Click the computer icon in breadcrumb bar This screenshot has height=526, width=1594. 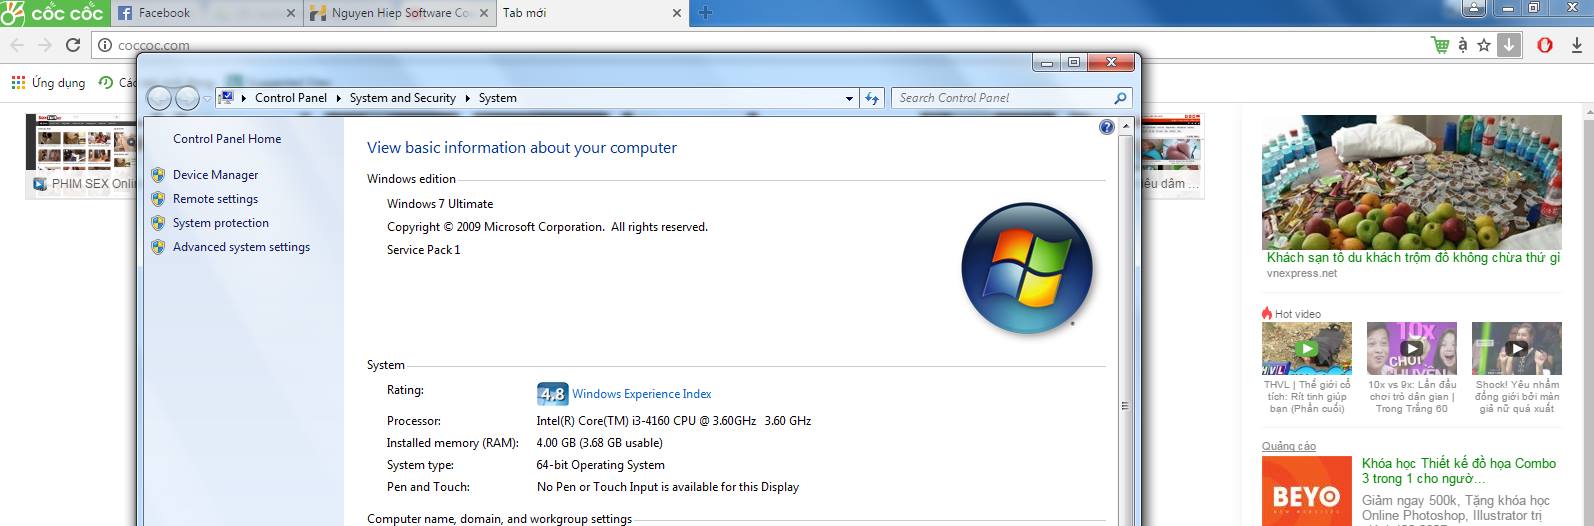coord(226,98)
